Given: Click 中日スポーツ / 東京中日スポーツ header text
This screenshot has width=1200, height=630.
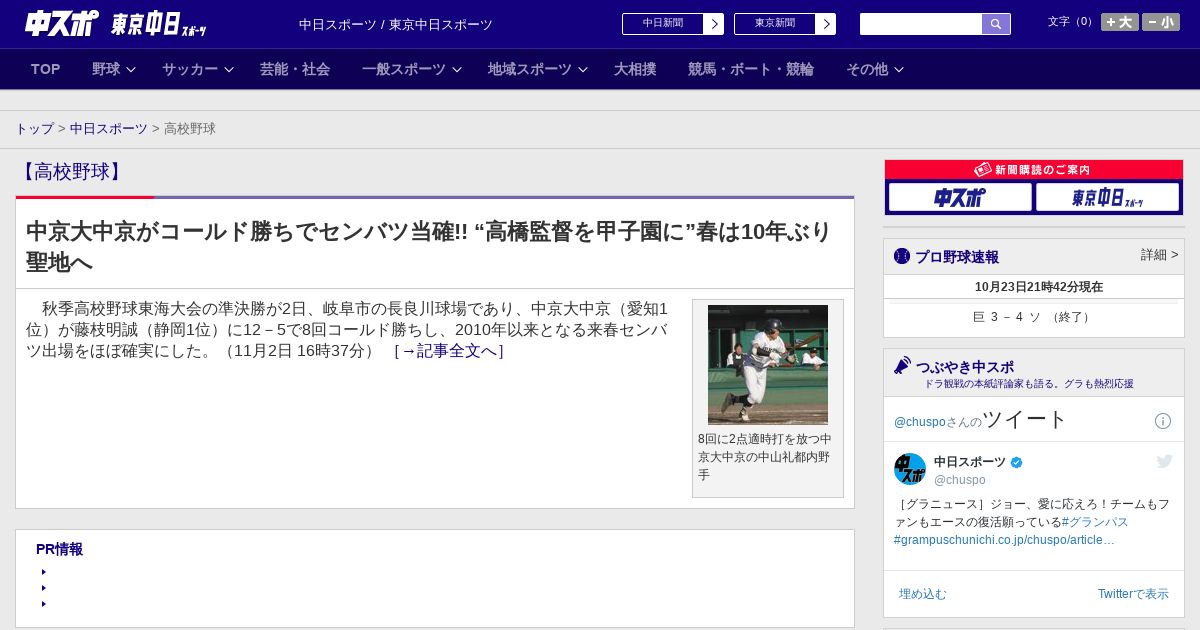Looking at the screenshot, I should [396, 24].
